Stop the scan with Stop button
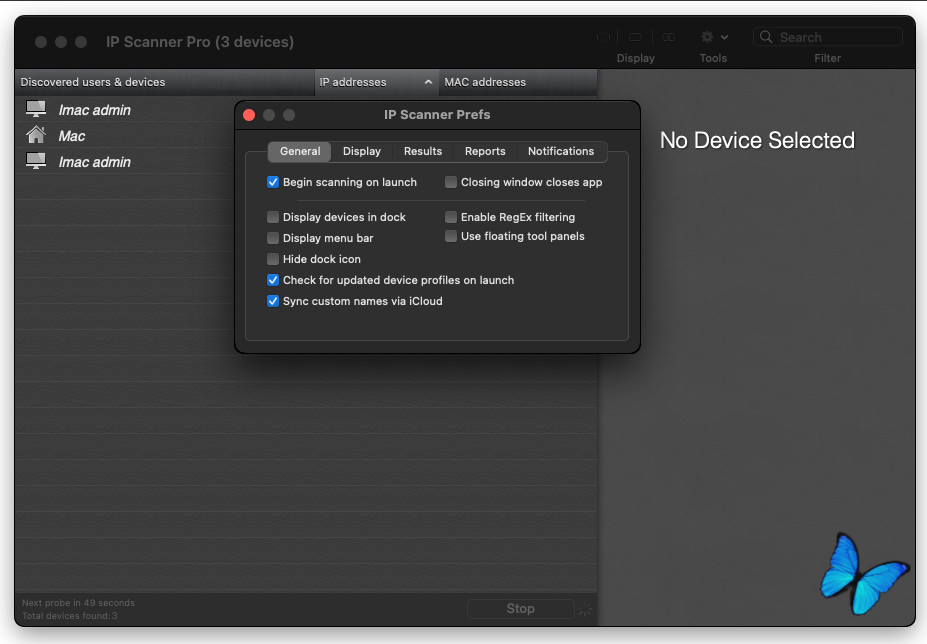 pyautogui.click(x=520, y=609)
